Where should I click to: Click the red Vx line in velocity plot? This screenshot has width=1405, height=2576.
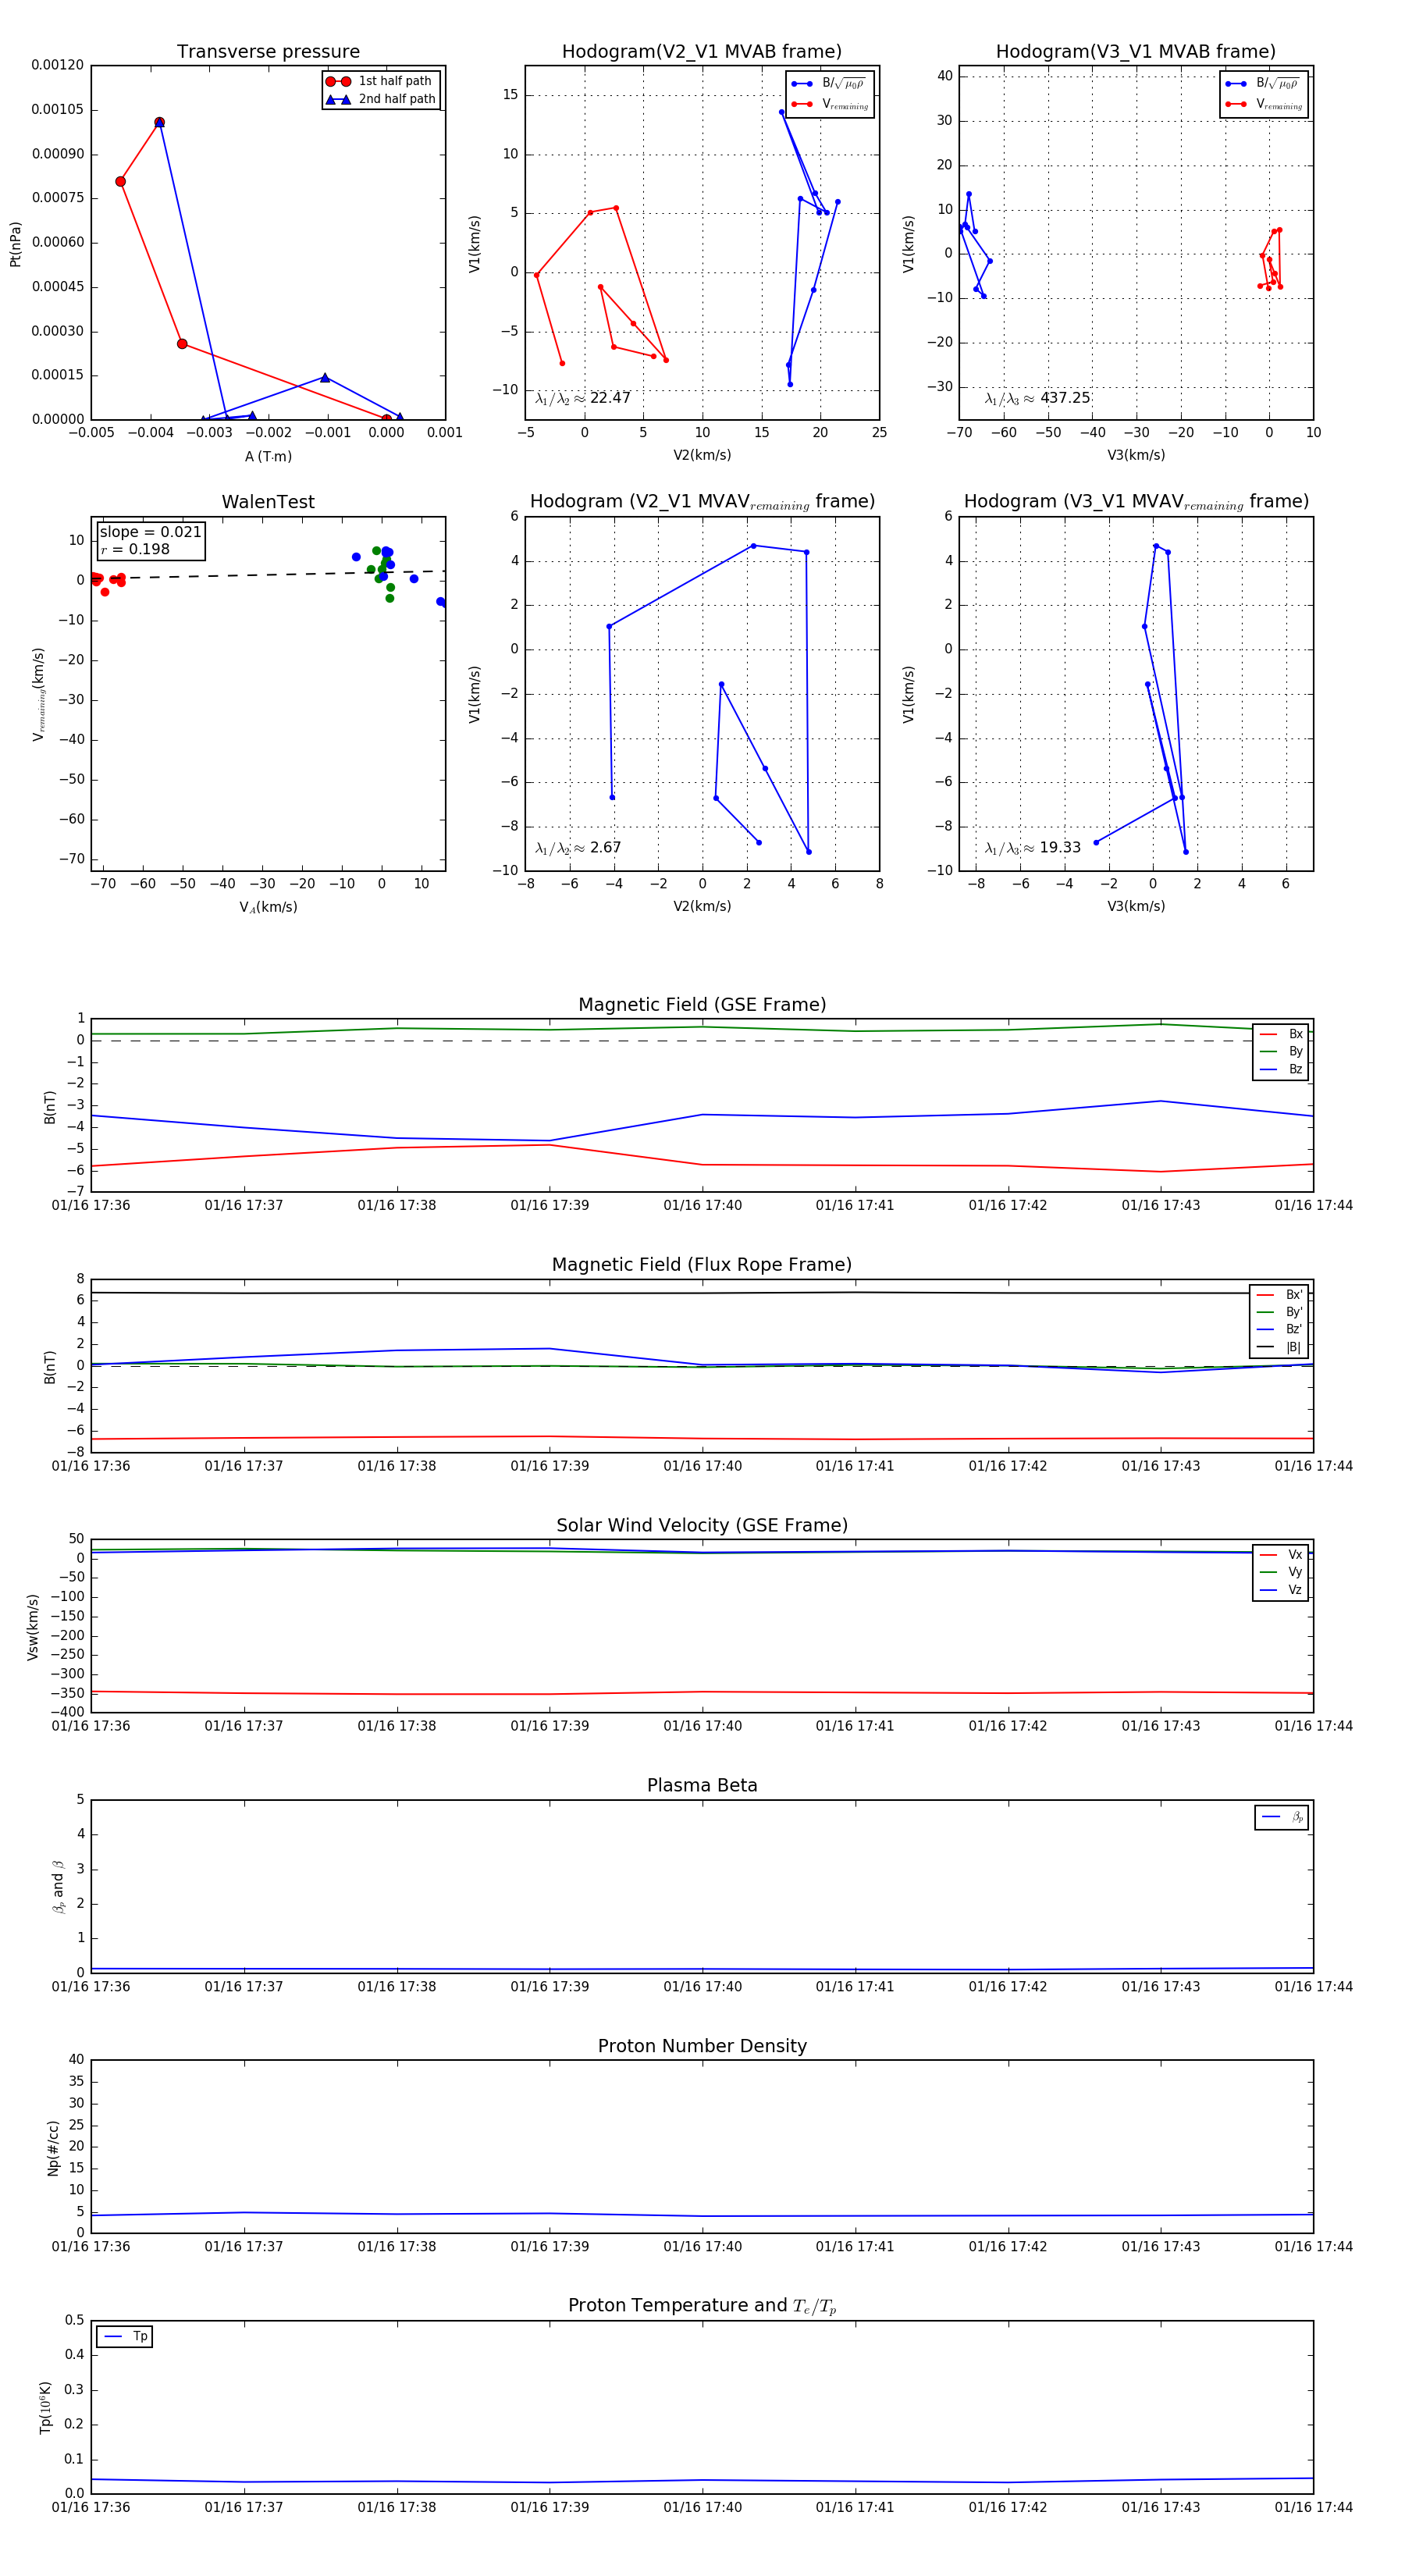[702, 1692]
